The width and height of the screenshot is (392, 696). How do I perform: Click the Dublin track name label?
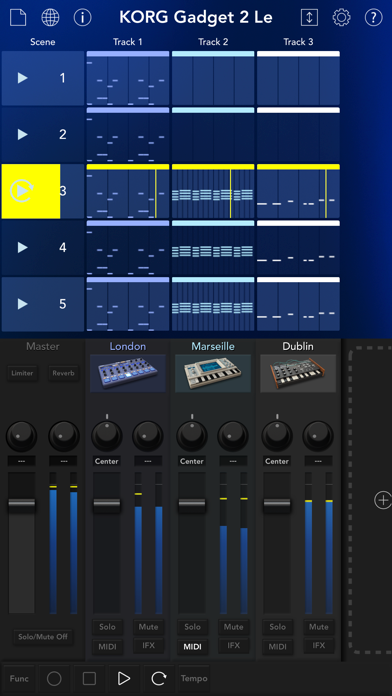pyautogui.click(x=298, y=346)
